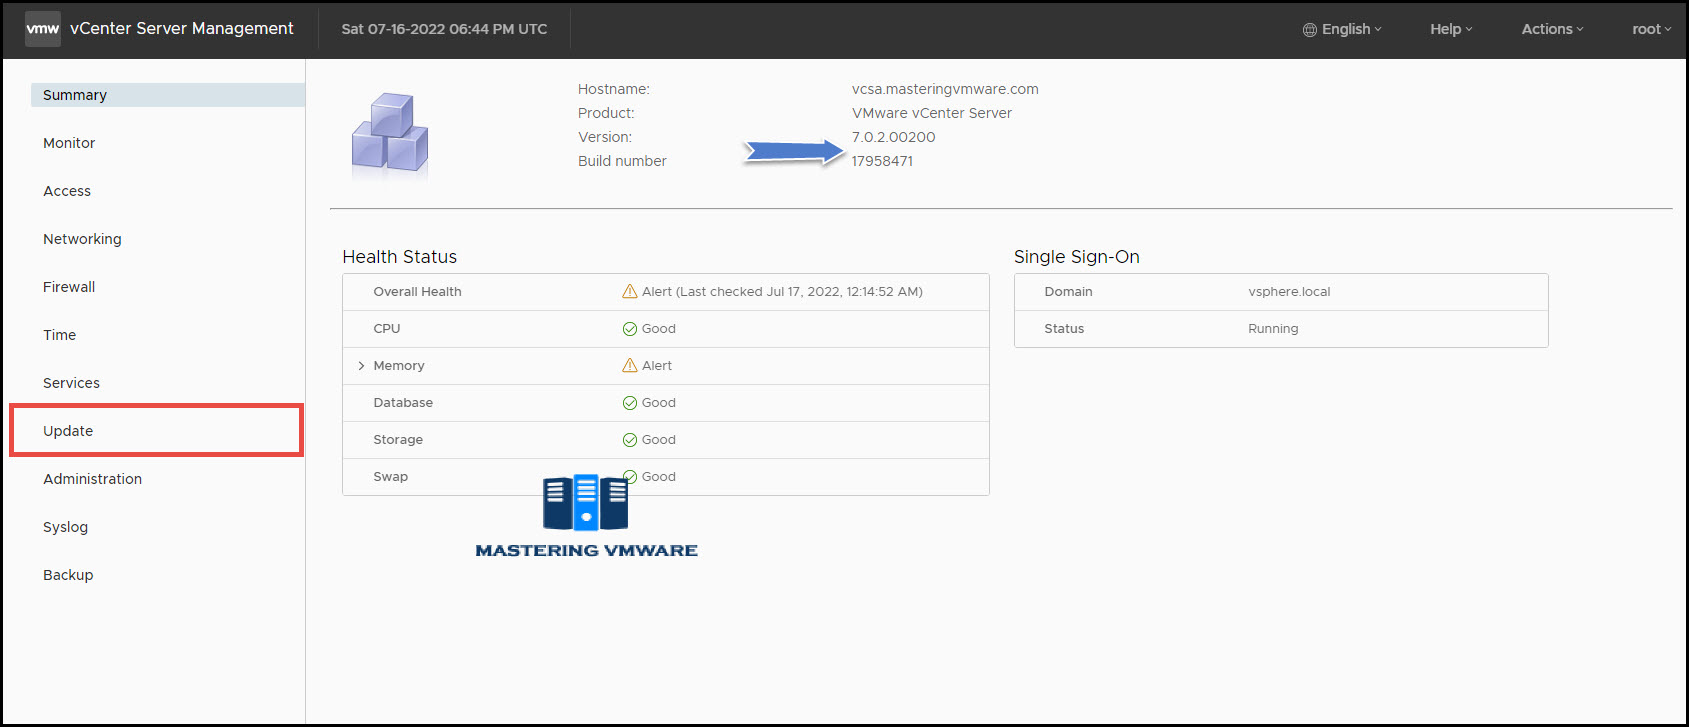Click the Swap row label
The width and height of the screenshot is (1689, 727).
(391, 477)
